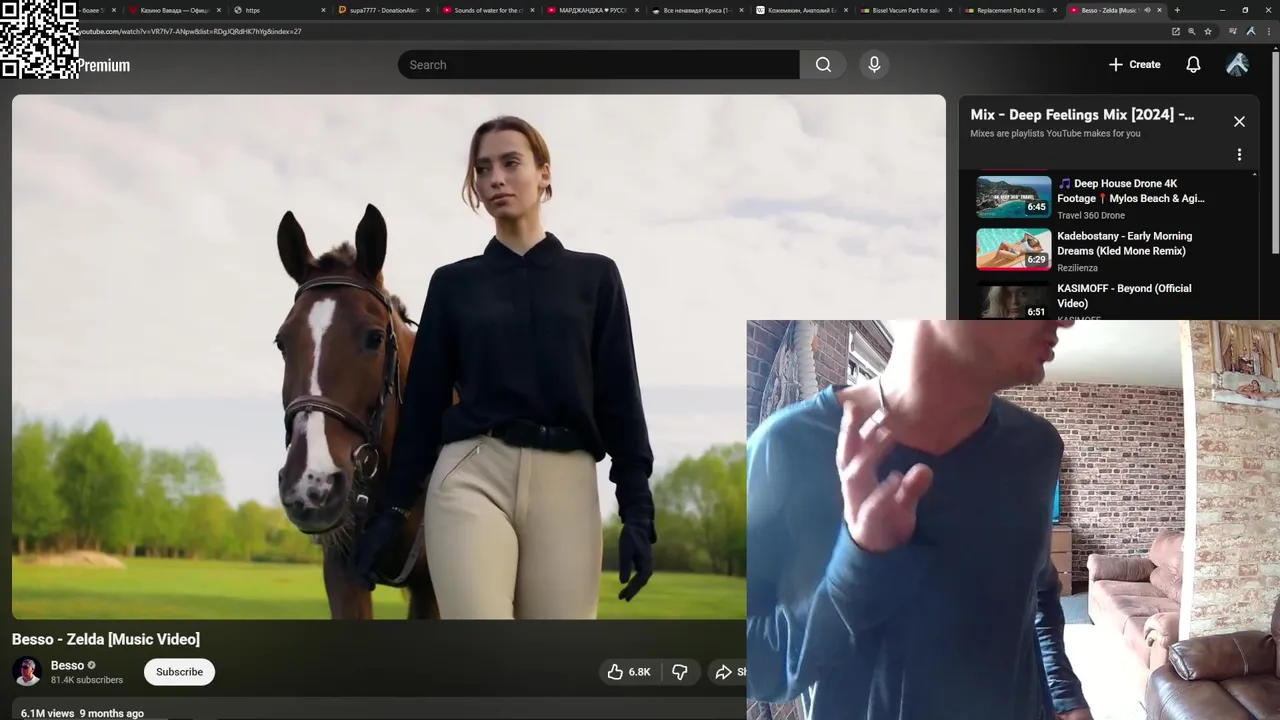Screen dimensions: 1280x720
Task: Open Deep House Drone 4K Footage title
Action: [x=1131, y=191]
